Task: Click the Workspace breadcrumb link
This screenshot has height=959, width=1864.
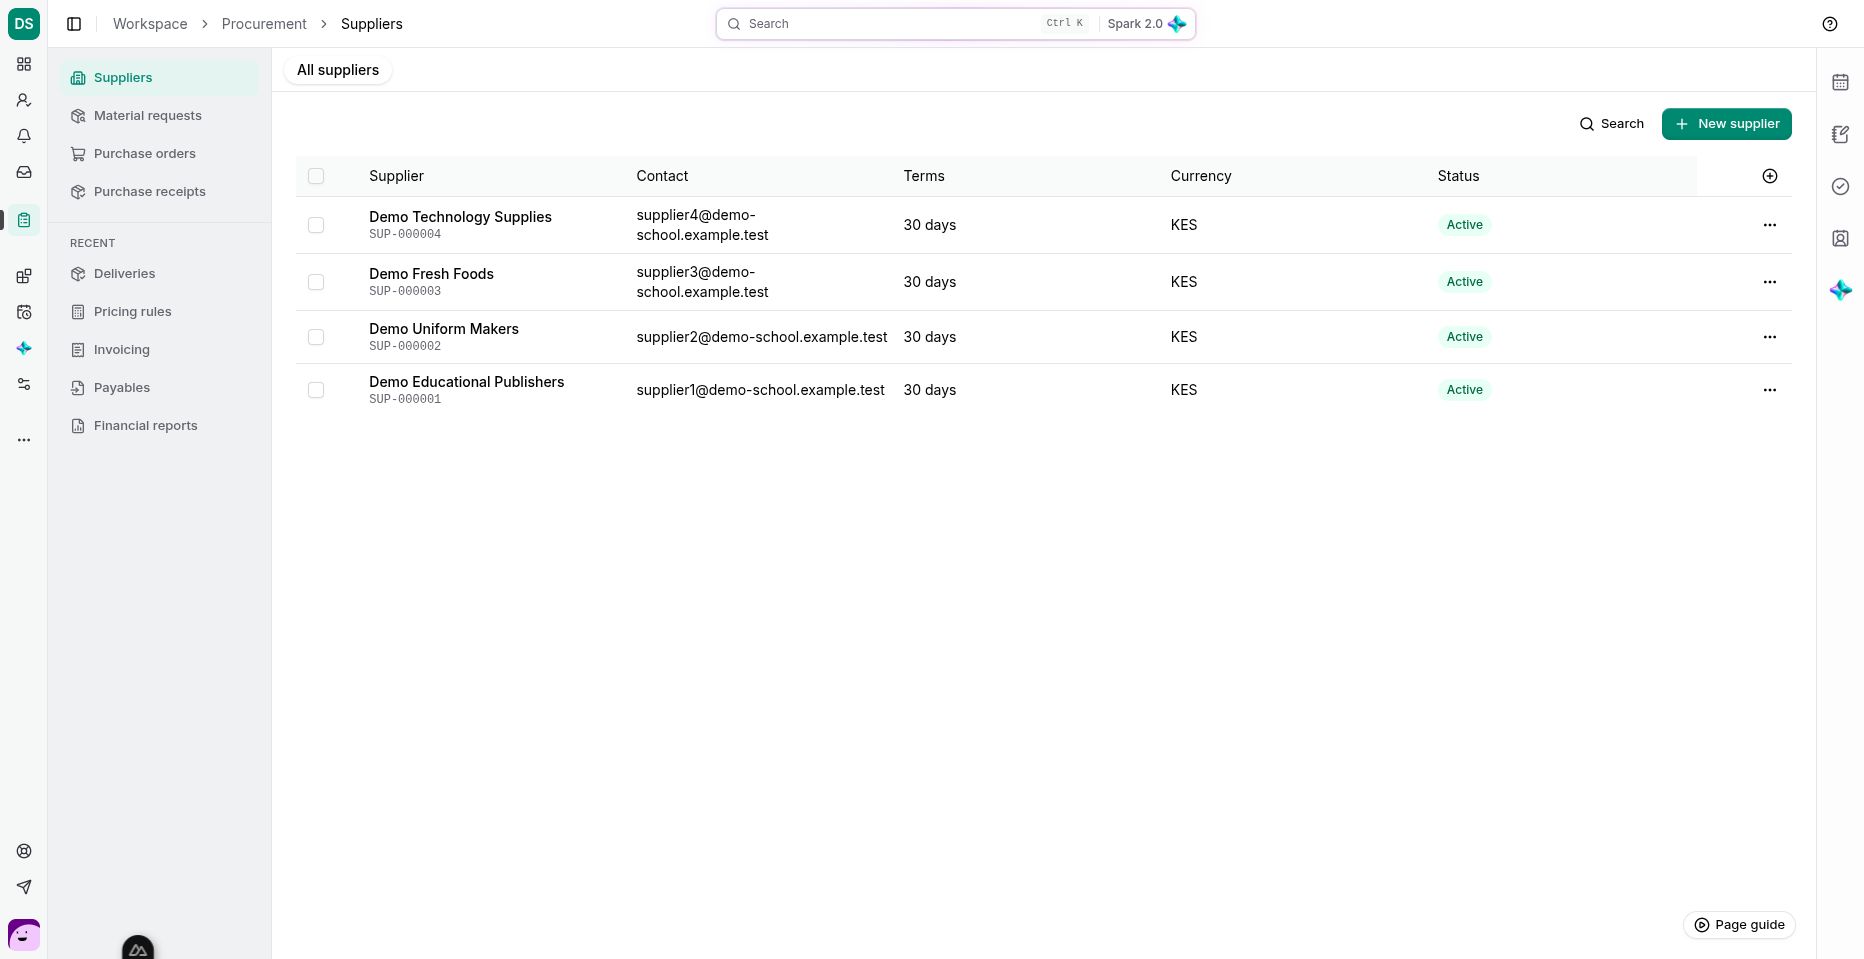Action: point(150,24)
